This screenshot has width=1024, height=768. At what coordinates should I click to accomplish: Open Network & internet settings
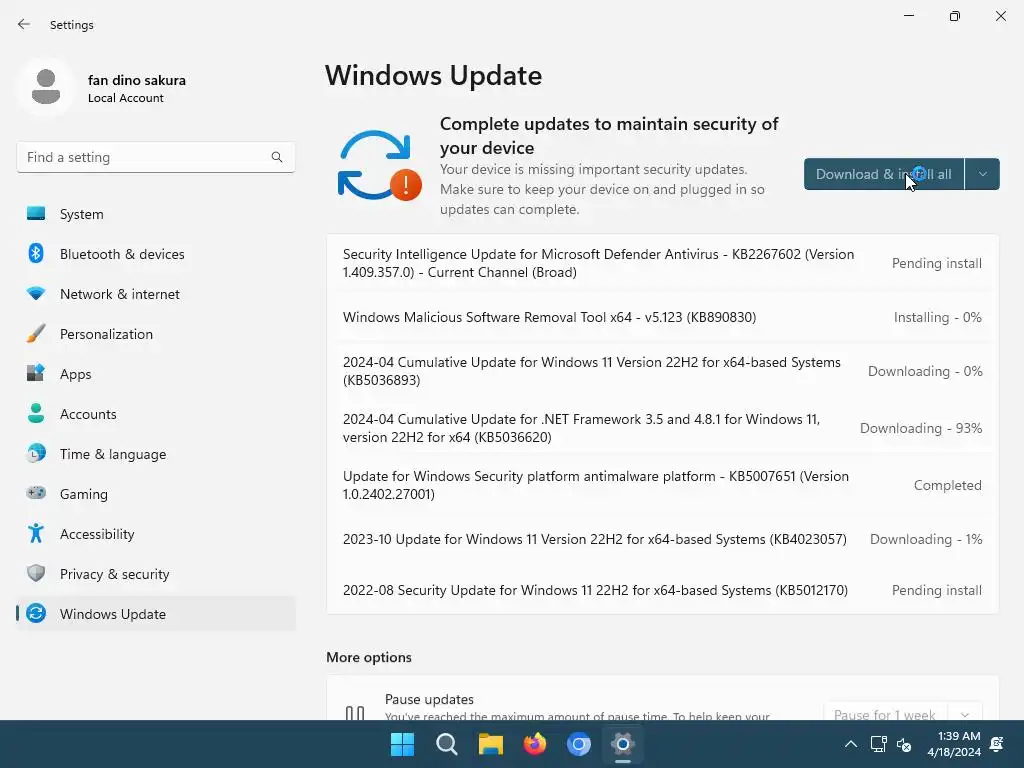156,293
